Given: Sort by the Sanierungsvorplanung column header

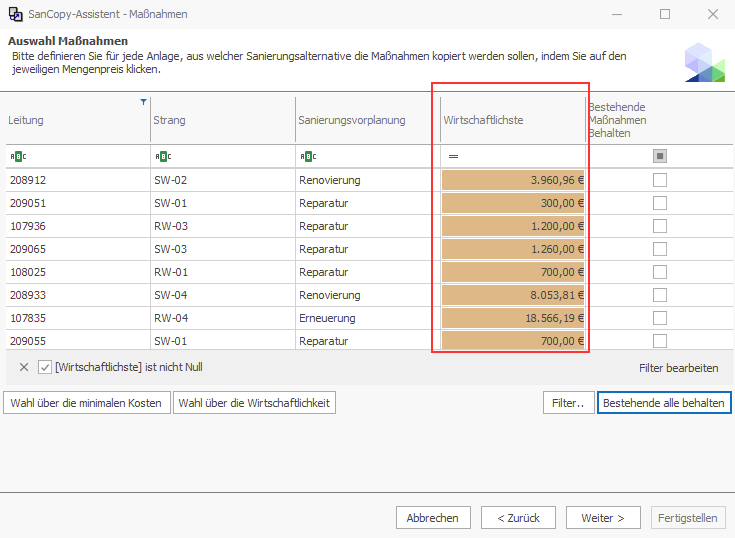Looking at the screenshot, I should tap(365, 120).
